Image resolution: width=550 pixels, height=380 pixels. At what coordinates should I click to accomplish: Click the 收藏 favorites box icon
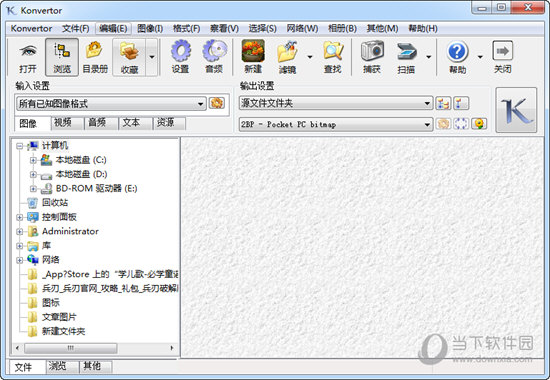[129, 52]
